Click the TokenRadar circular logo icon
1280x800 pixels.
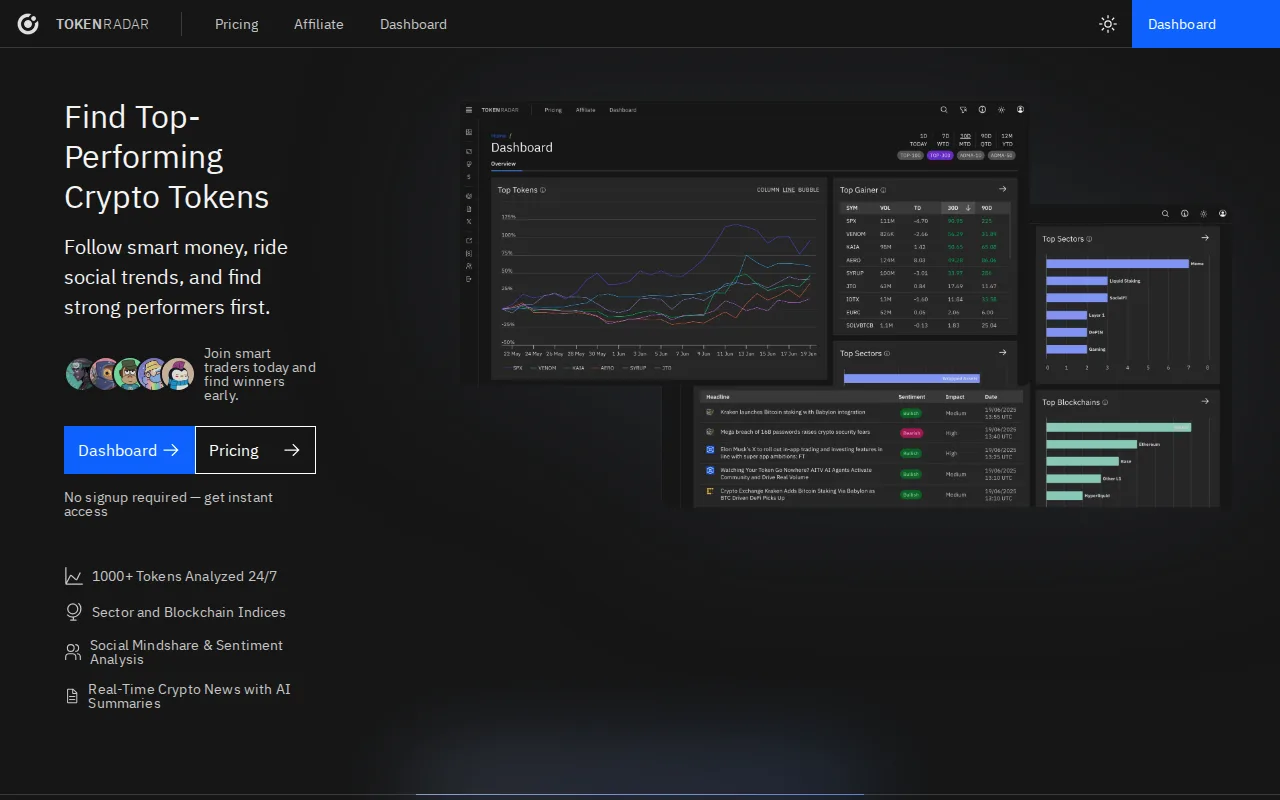coord(28,24)
